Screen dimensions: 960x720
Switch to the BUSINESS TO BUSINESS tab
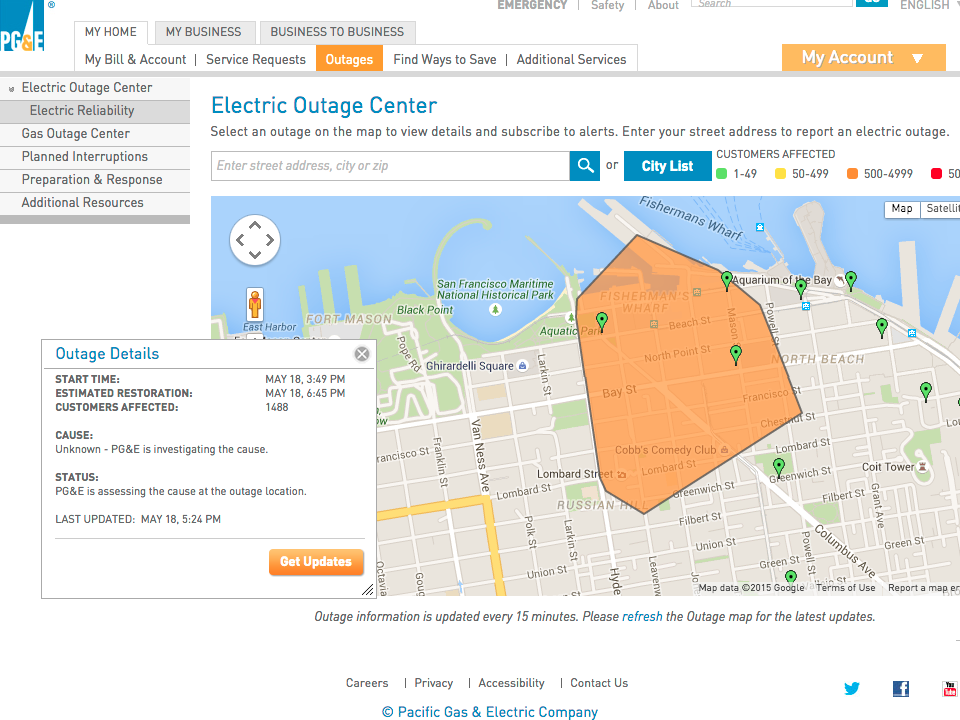pos(337,32)
